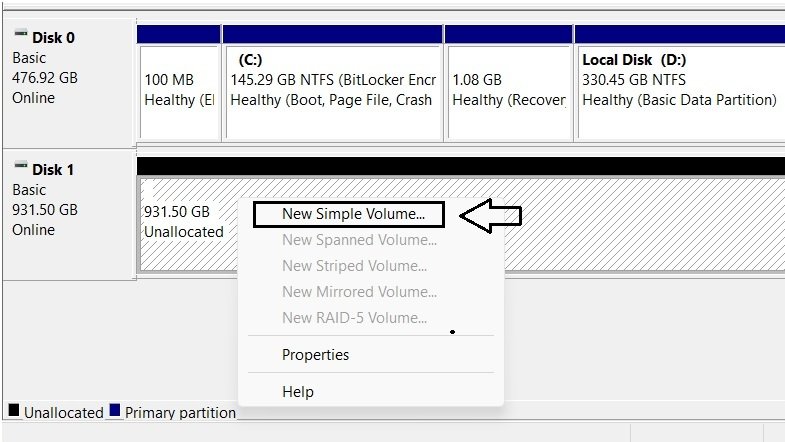Screen dimensions: 785x442
Task: Click the disabled New RAID-5 Volume entry
Action: (354, 318)
